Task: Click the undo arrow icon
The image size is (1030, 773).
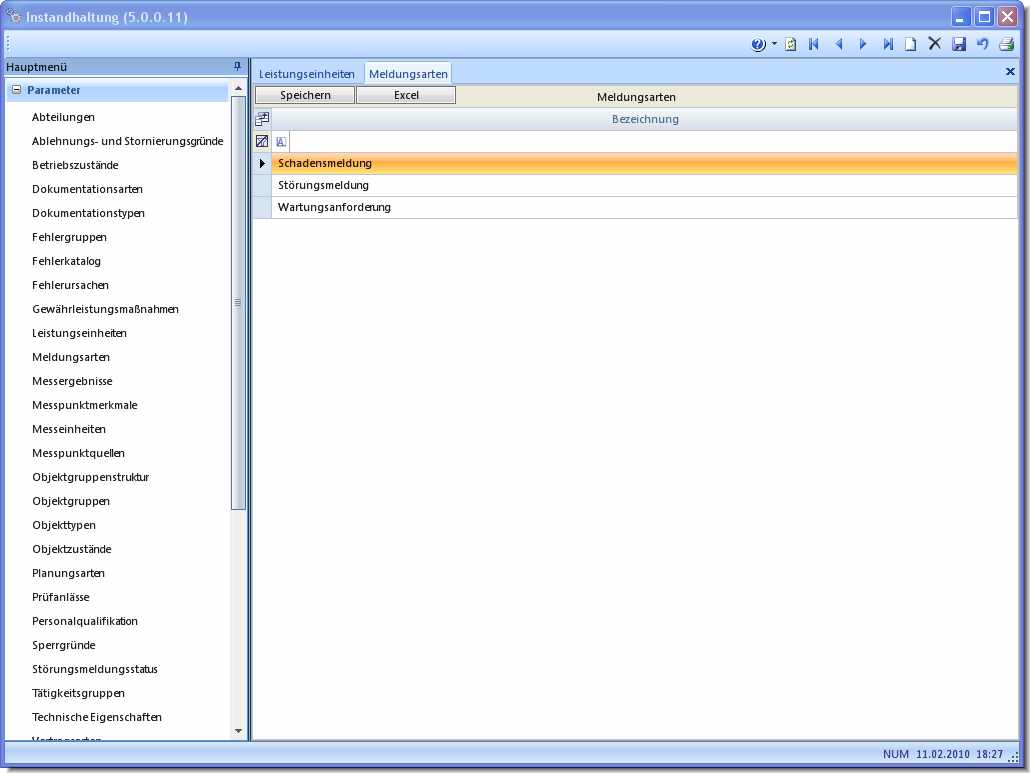Action: point(982,44)
